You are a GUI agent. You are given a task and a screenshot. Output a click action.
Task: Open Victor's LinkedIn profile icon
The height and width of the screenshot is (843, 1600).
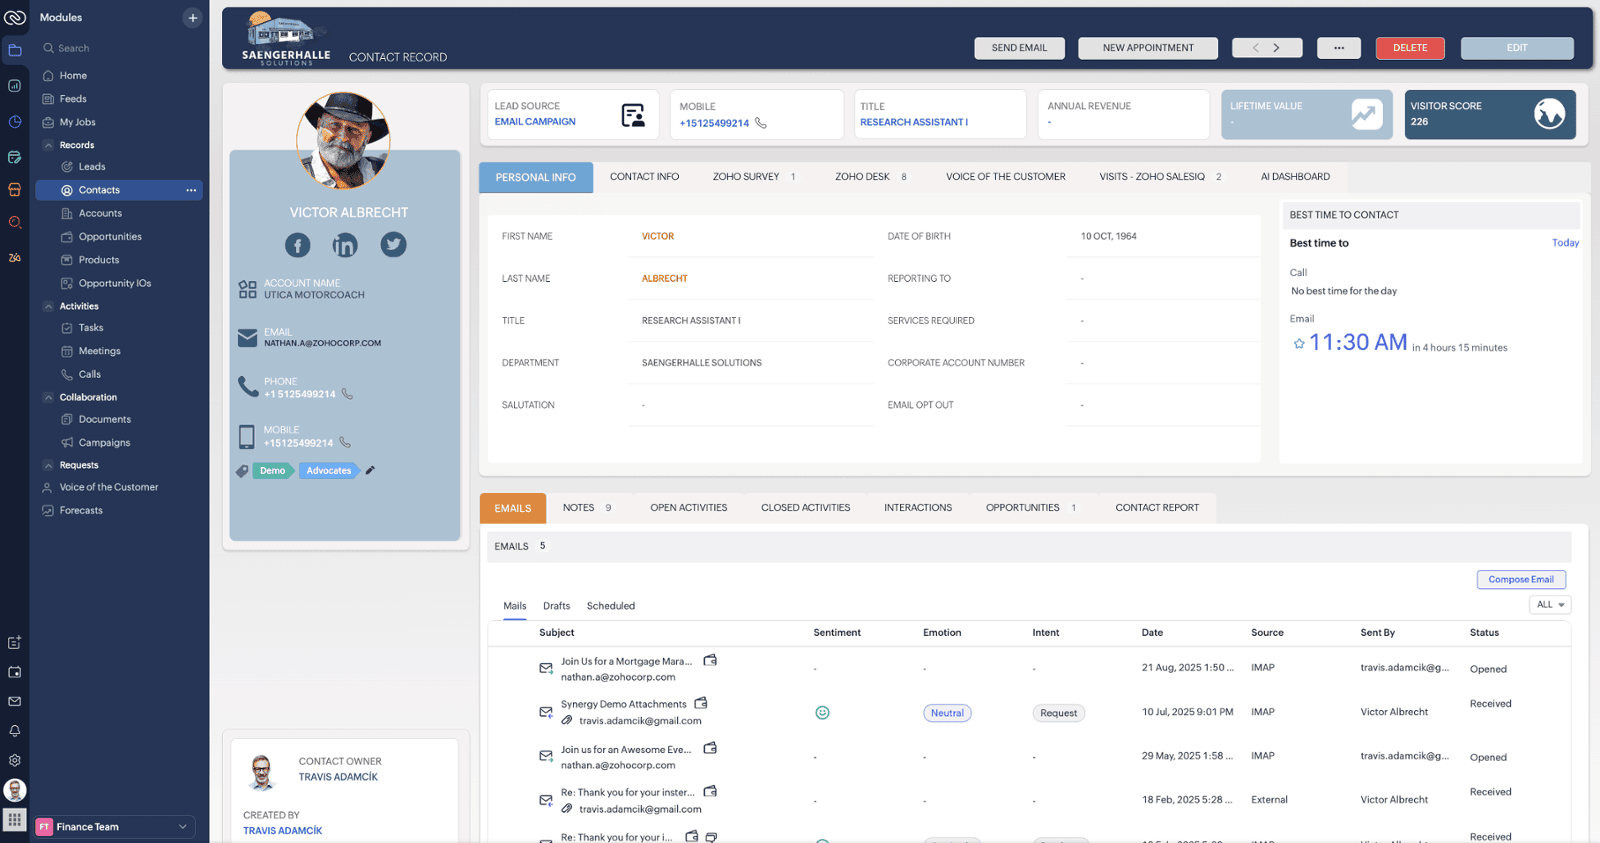tap(345, 245)
